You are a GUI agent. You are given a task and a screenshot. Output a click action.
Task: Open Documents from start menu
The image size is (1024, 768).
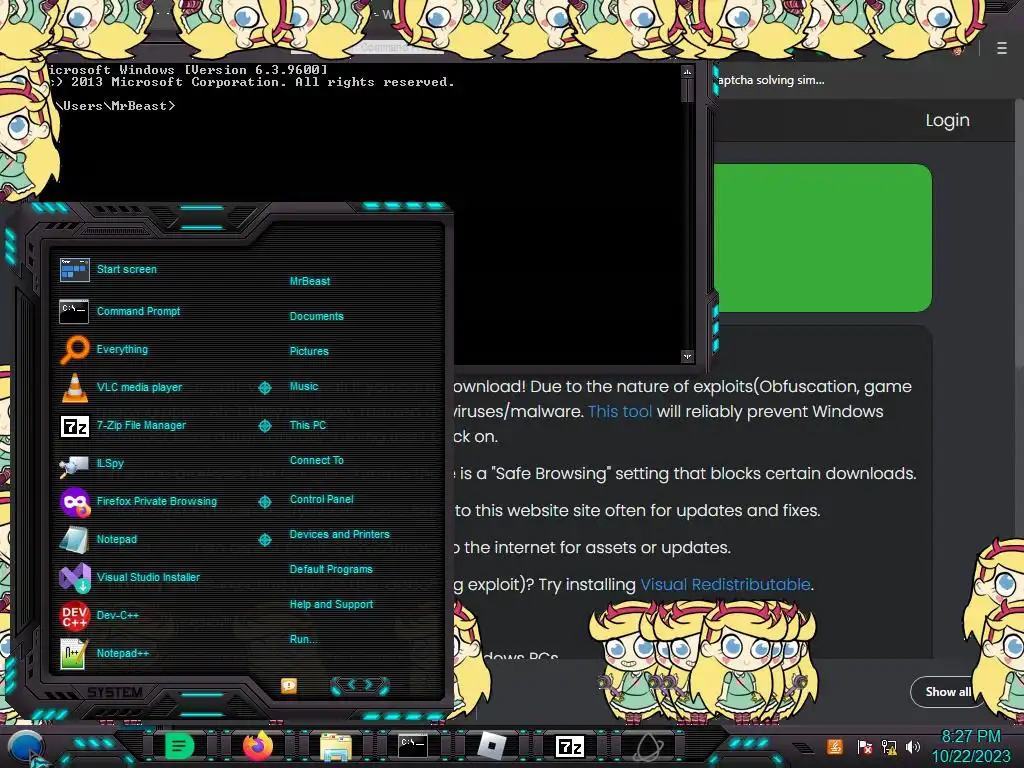(x=316, y=316)
